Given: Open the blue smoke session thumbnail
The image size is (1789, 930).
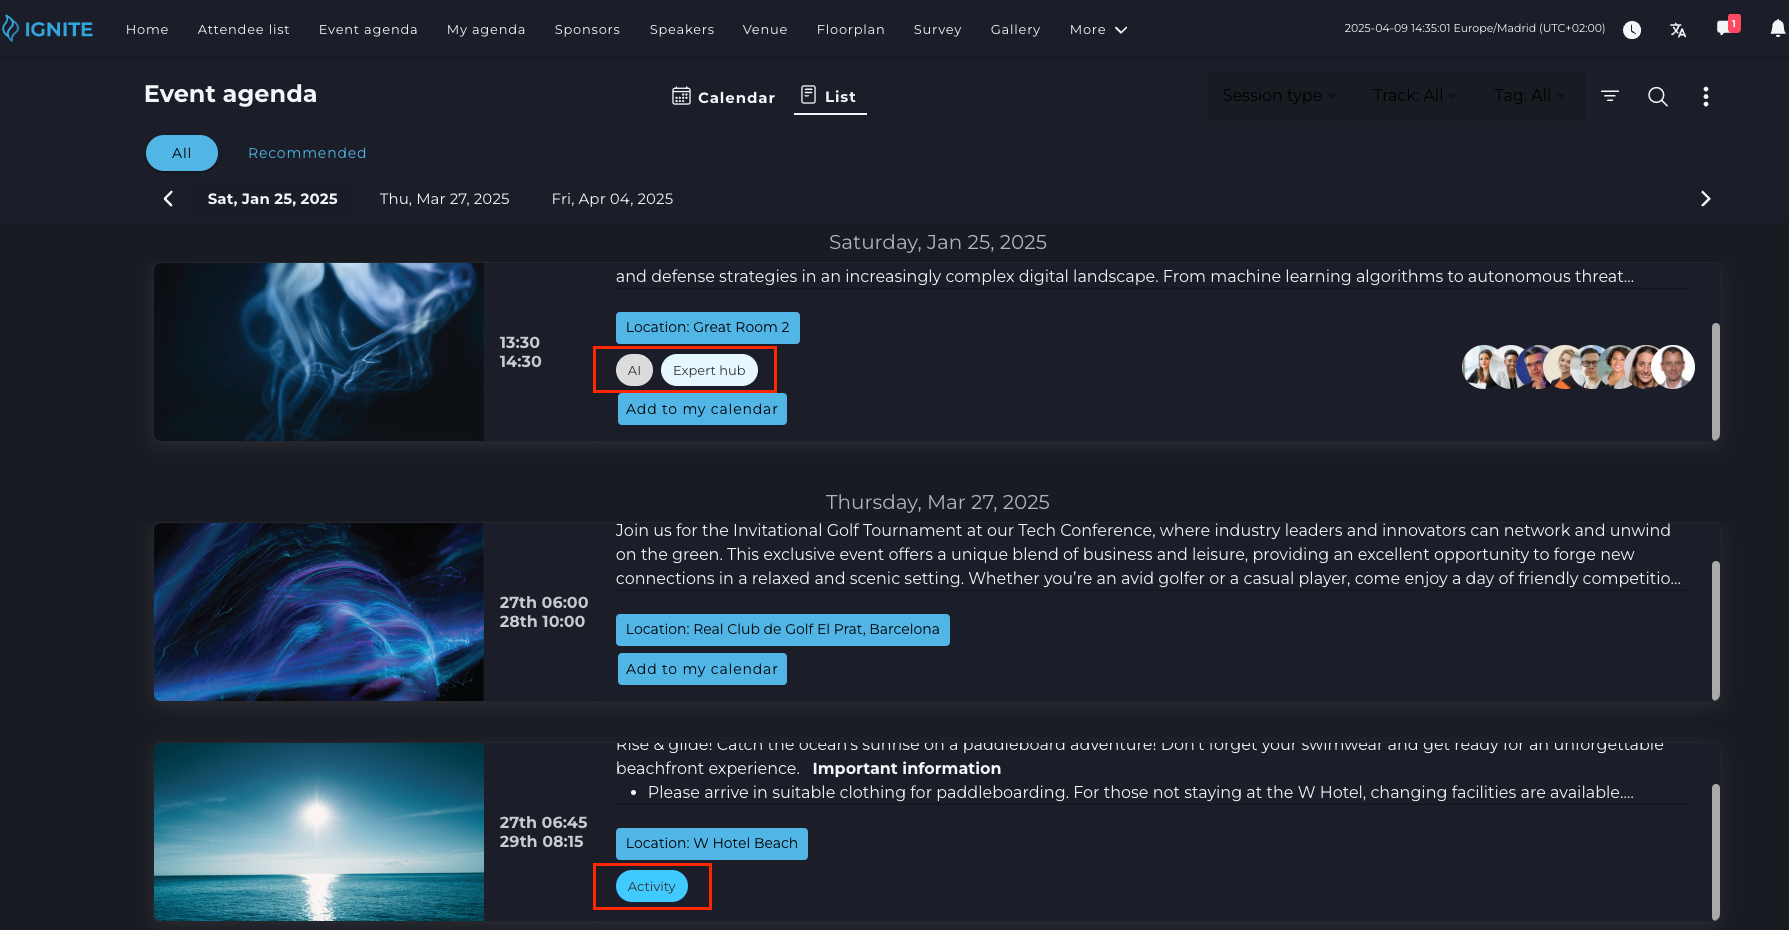Looking at the screenshot, I should point(319,352).
